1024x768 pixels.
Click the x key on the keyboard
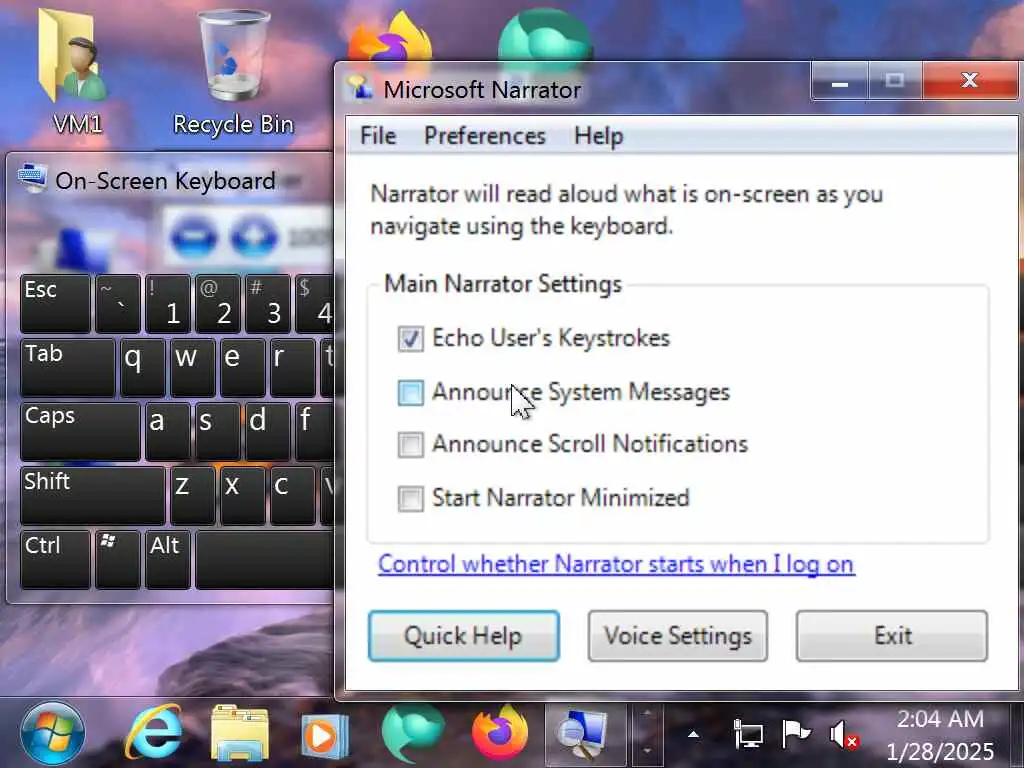(x=243, y=496)
